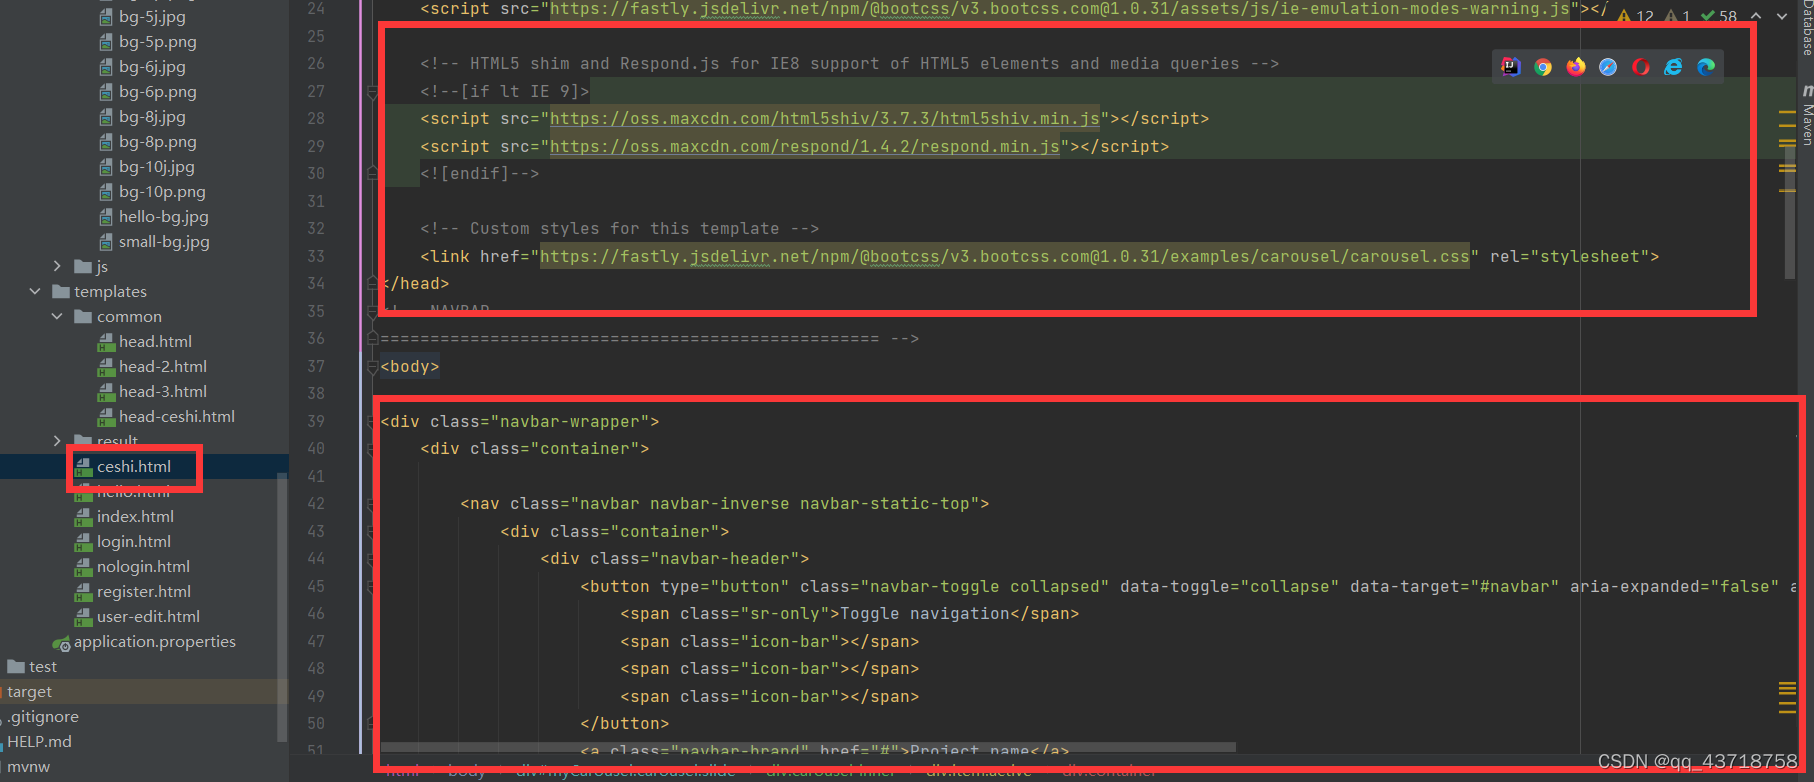This screenshot has width=1814, height=782.
Task: Open index.html template file
Action: point(135,517)
